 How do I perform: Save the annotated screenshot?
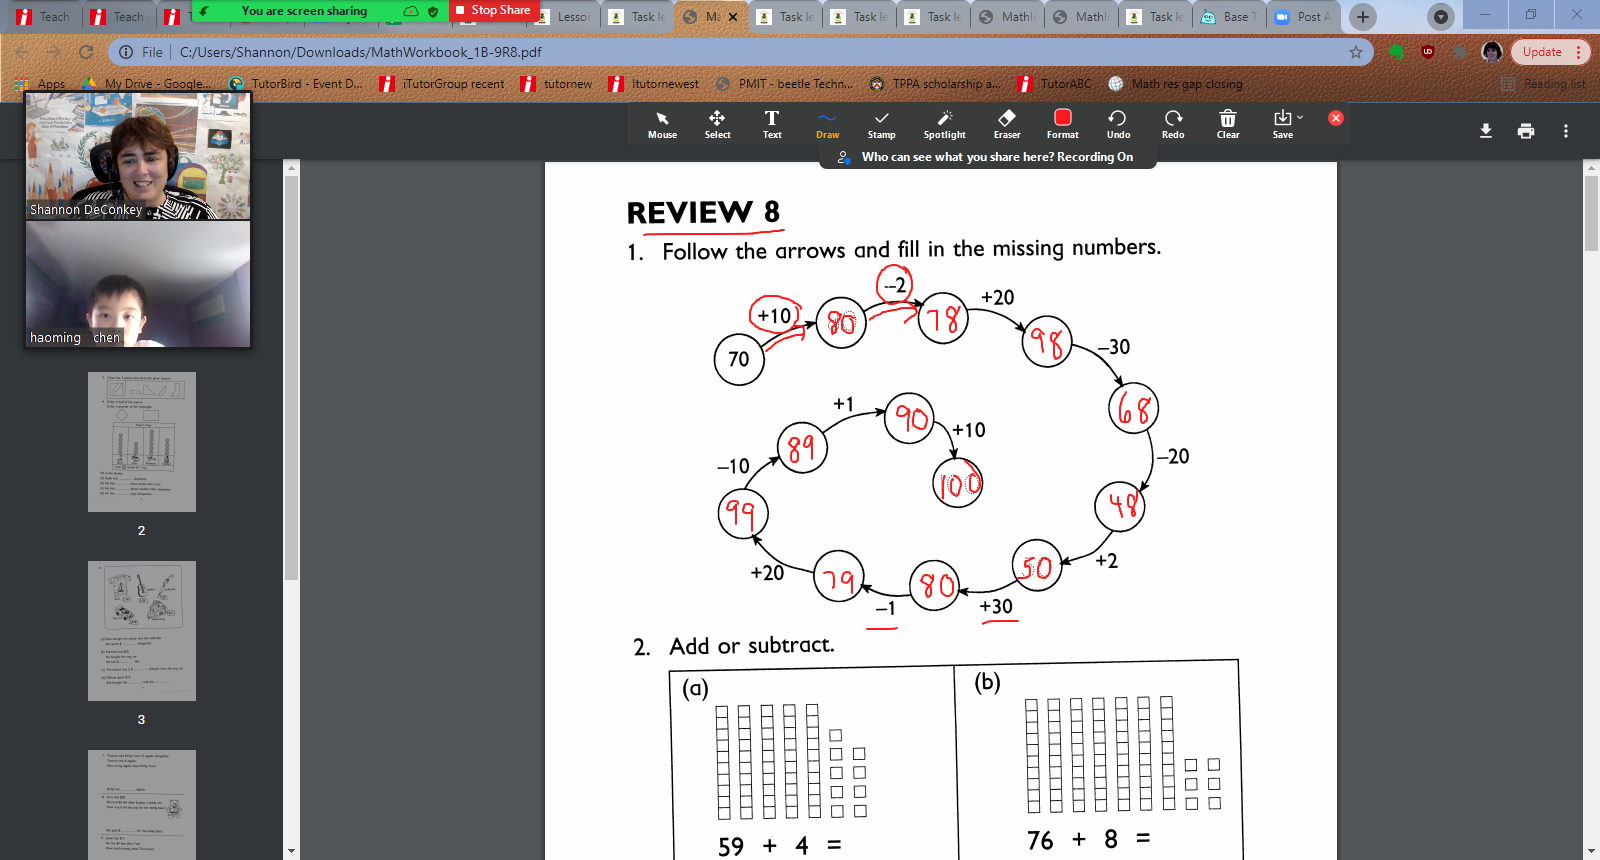[1282, 125]
